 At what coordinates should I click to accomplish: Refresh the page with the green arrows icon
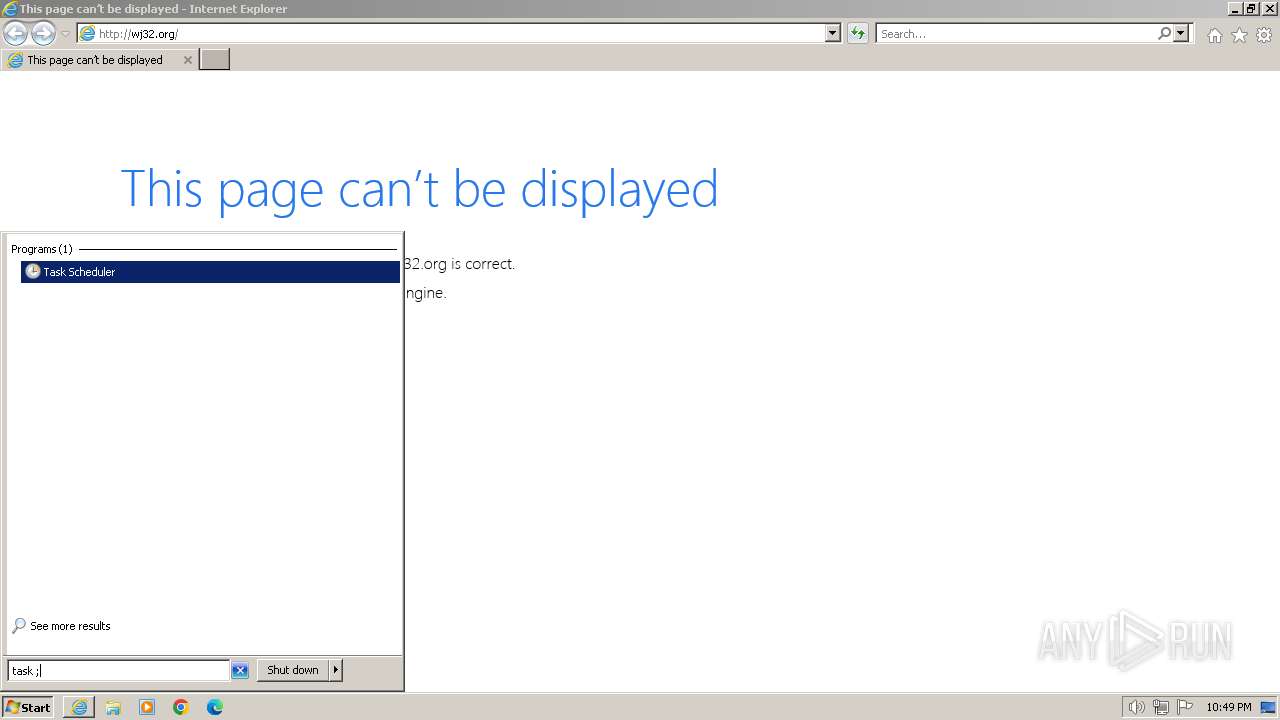pyautogui.click(x=857, y=33)
